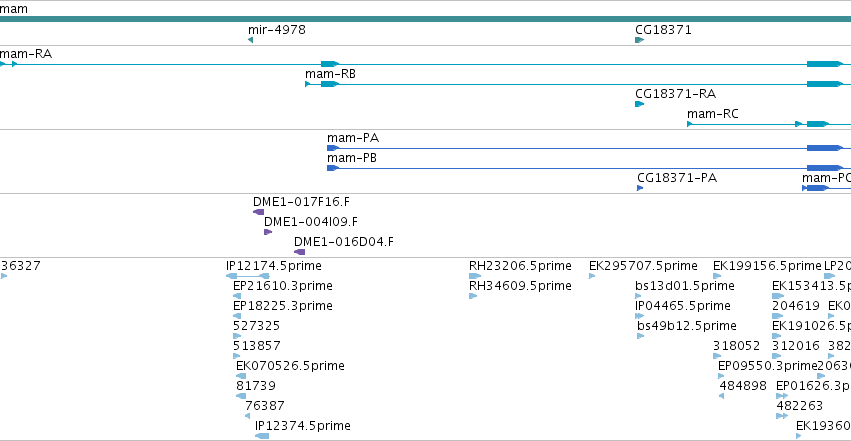Image resolution: width=851 pixels, height=441 pixels.
Task: Select the small arrow glyph under 76387
Action: pos(247,416)
